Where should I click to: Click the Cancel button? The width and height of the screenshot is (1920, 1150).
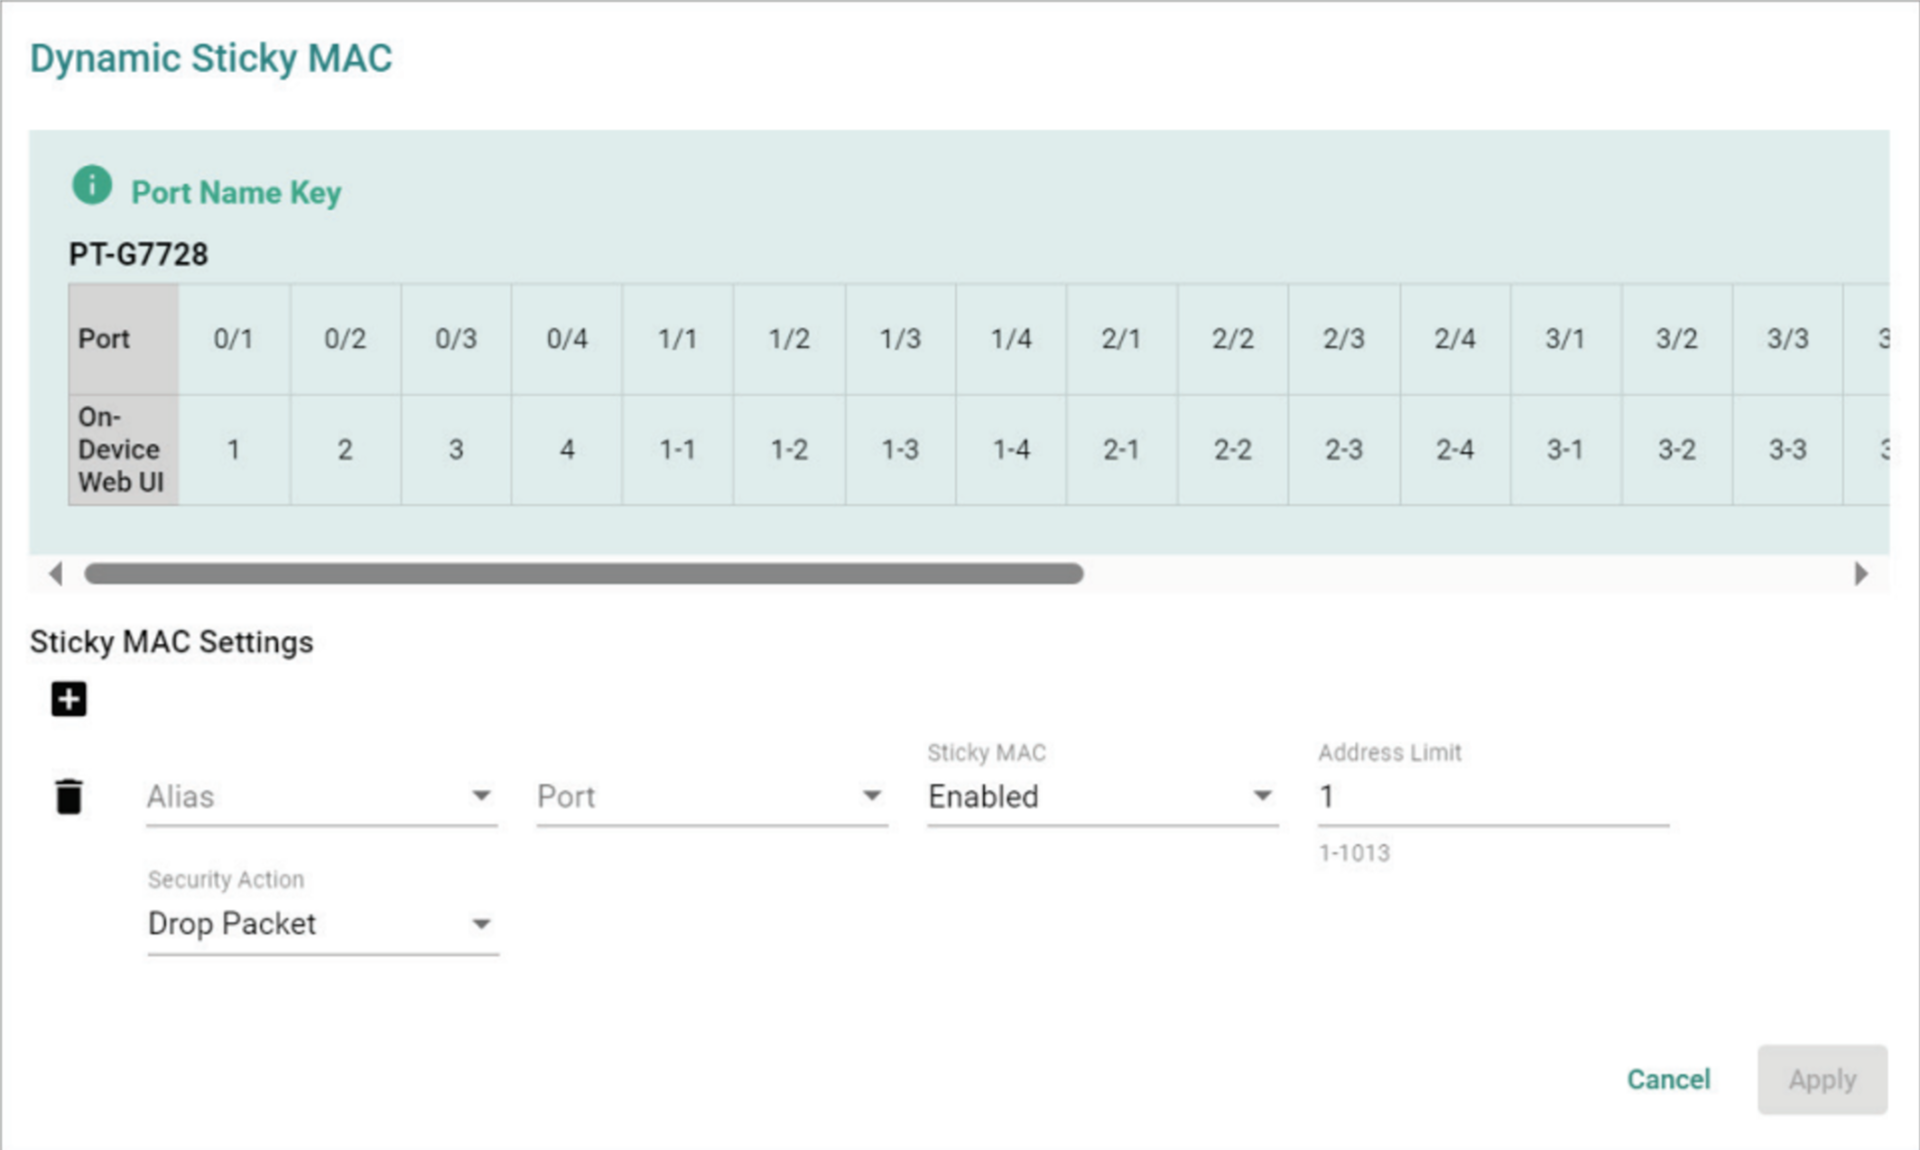pos(1668,1079)
